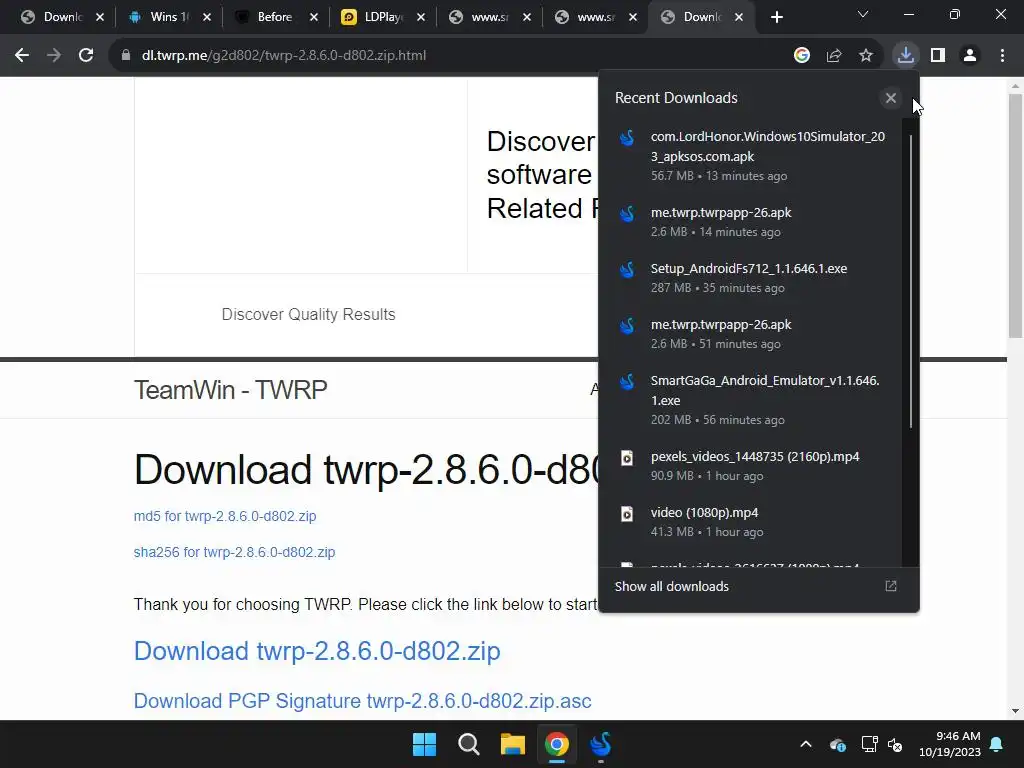Screen dimensions: 1024x768
Task: Open the Chrome profile menu
Action: click(970, 56)
